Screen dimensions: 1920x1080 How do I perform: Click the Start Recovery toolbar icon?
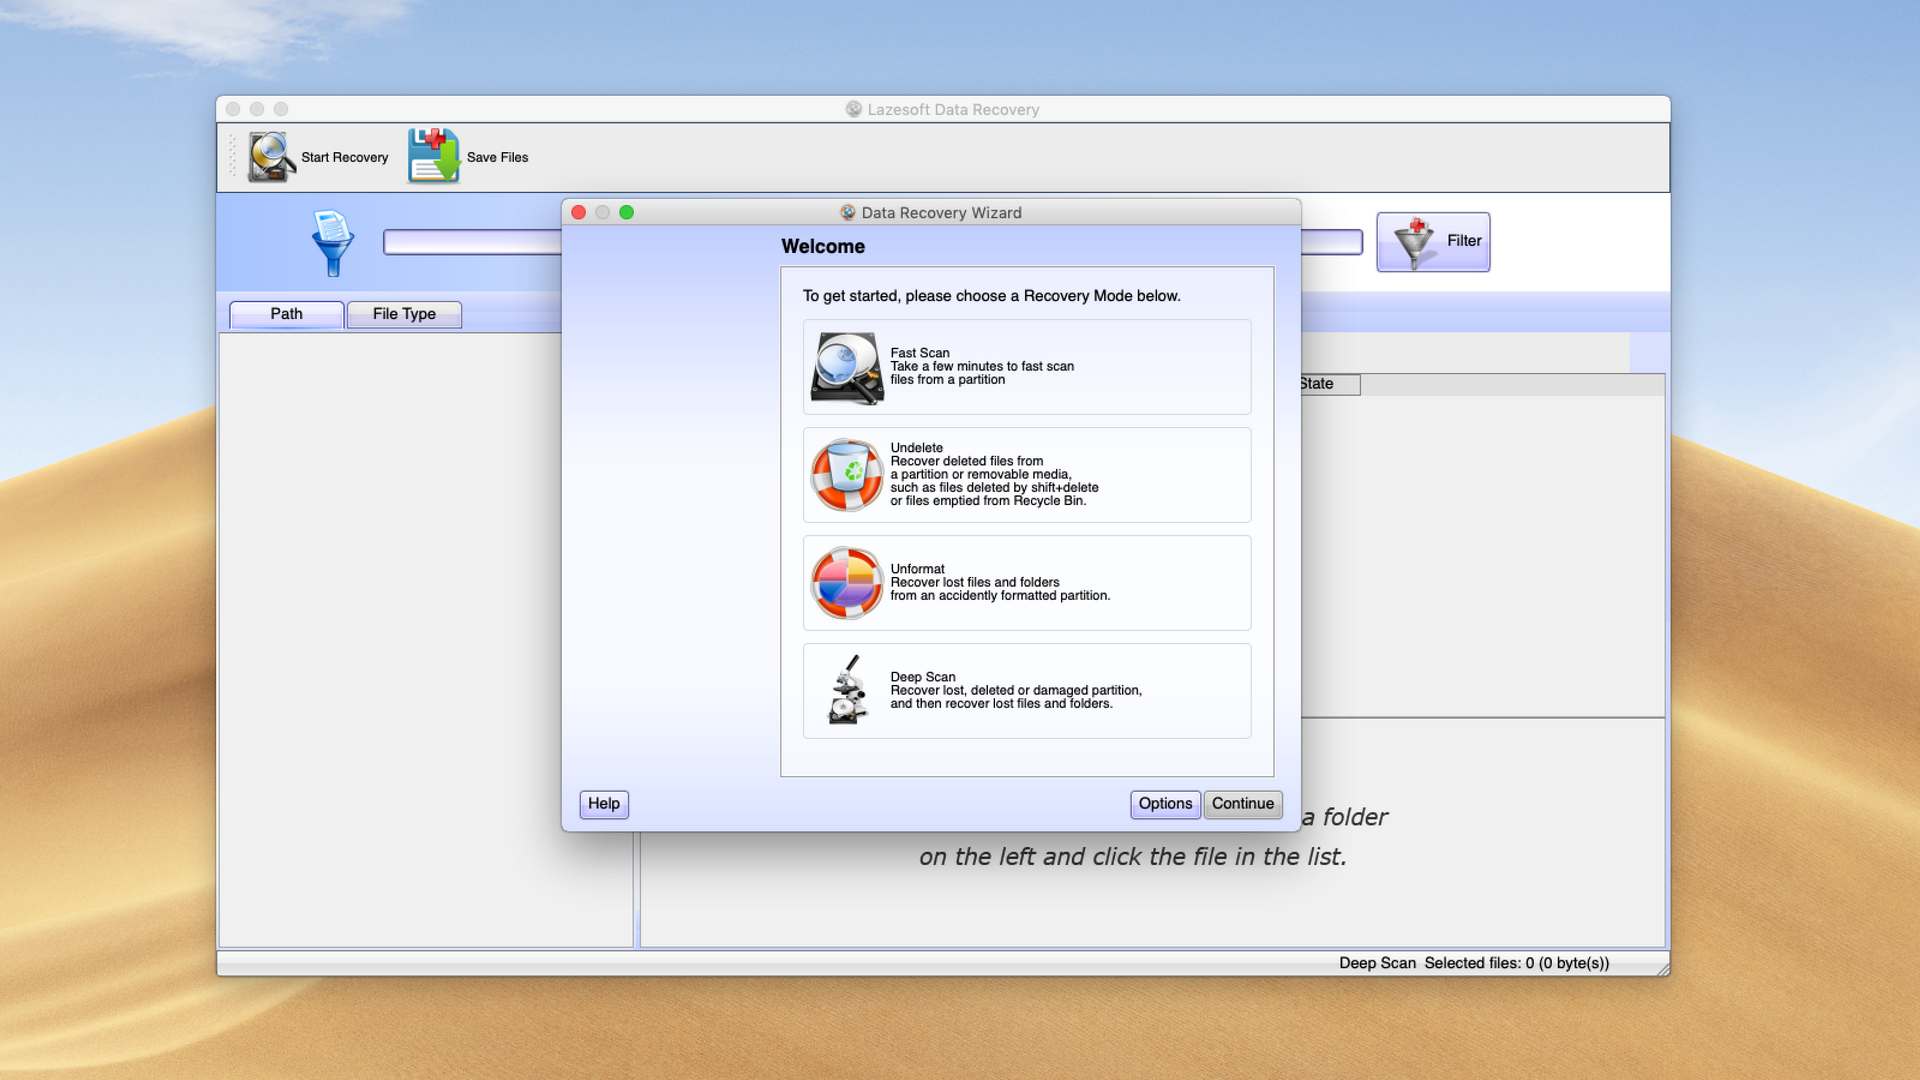(269, 157)
